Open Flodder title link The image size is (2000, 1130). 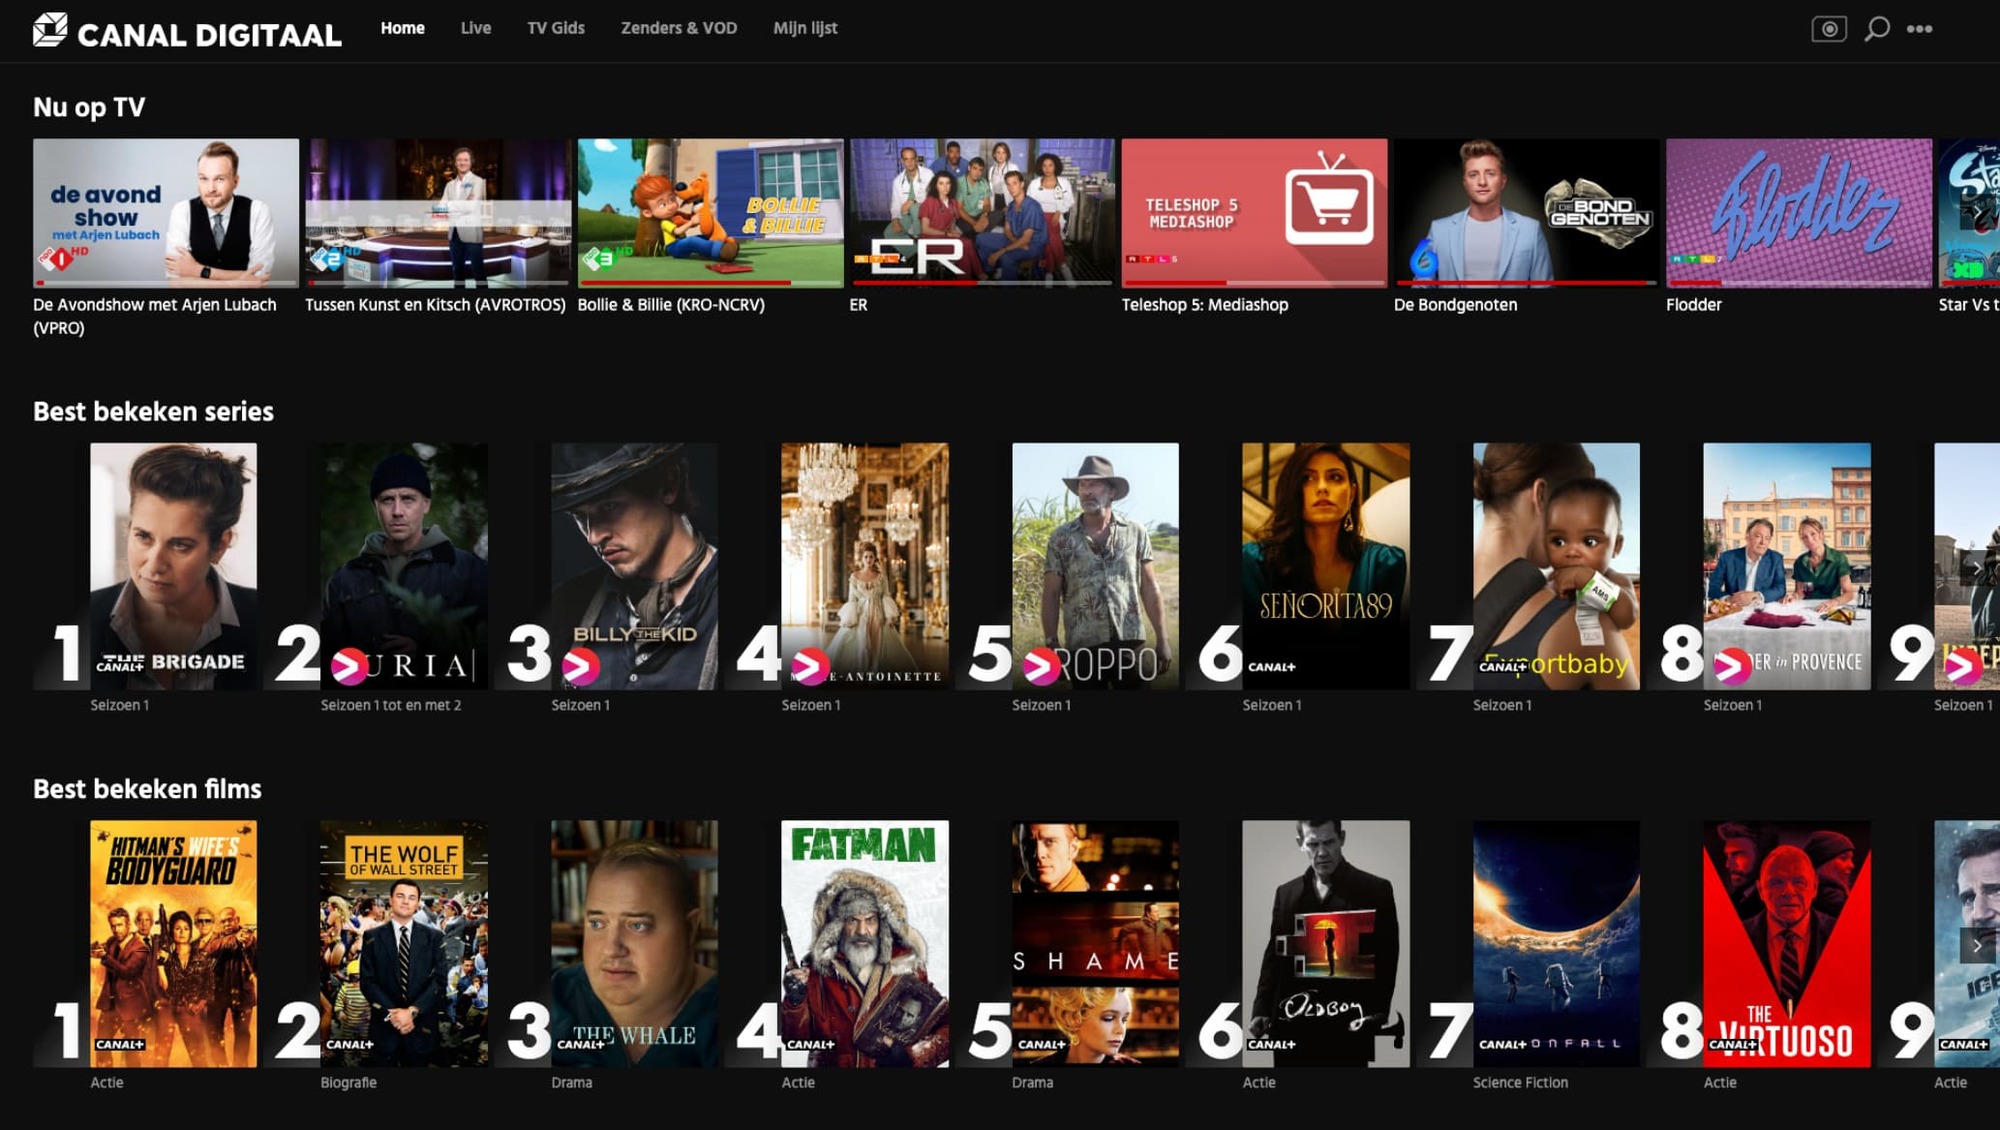pyautogui.click(x=1694, y=305)
